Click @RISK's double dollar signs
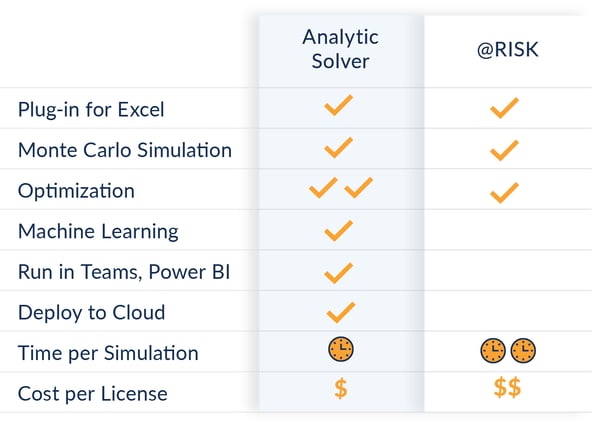 point(507,390)
